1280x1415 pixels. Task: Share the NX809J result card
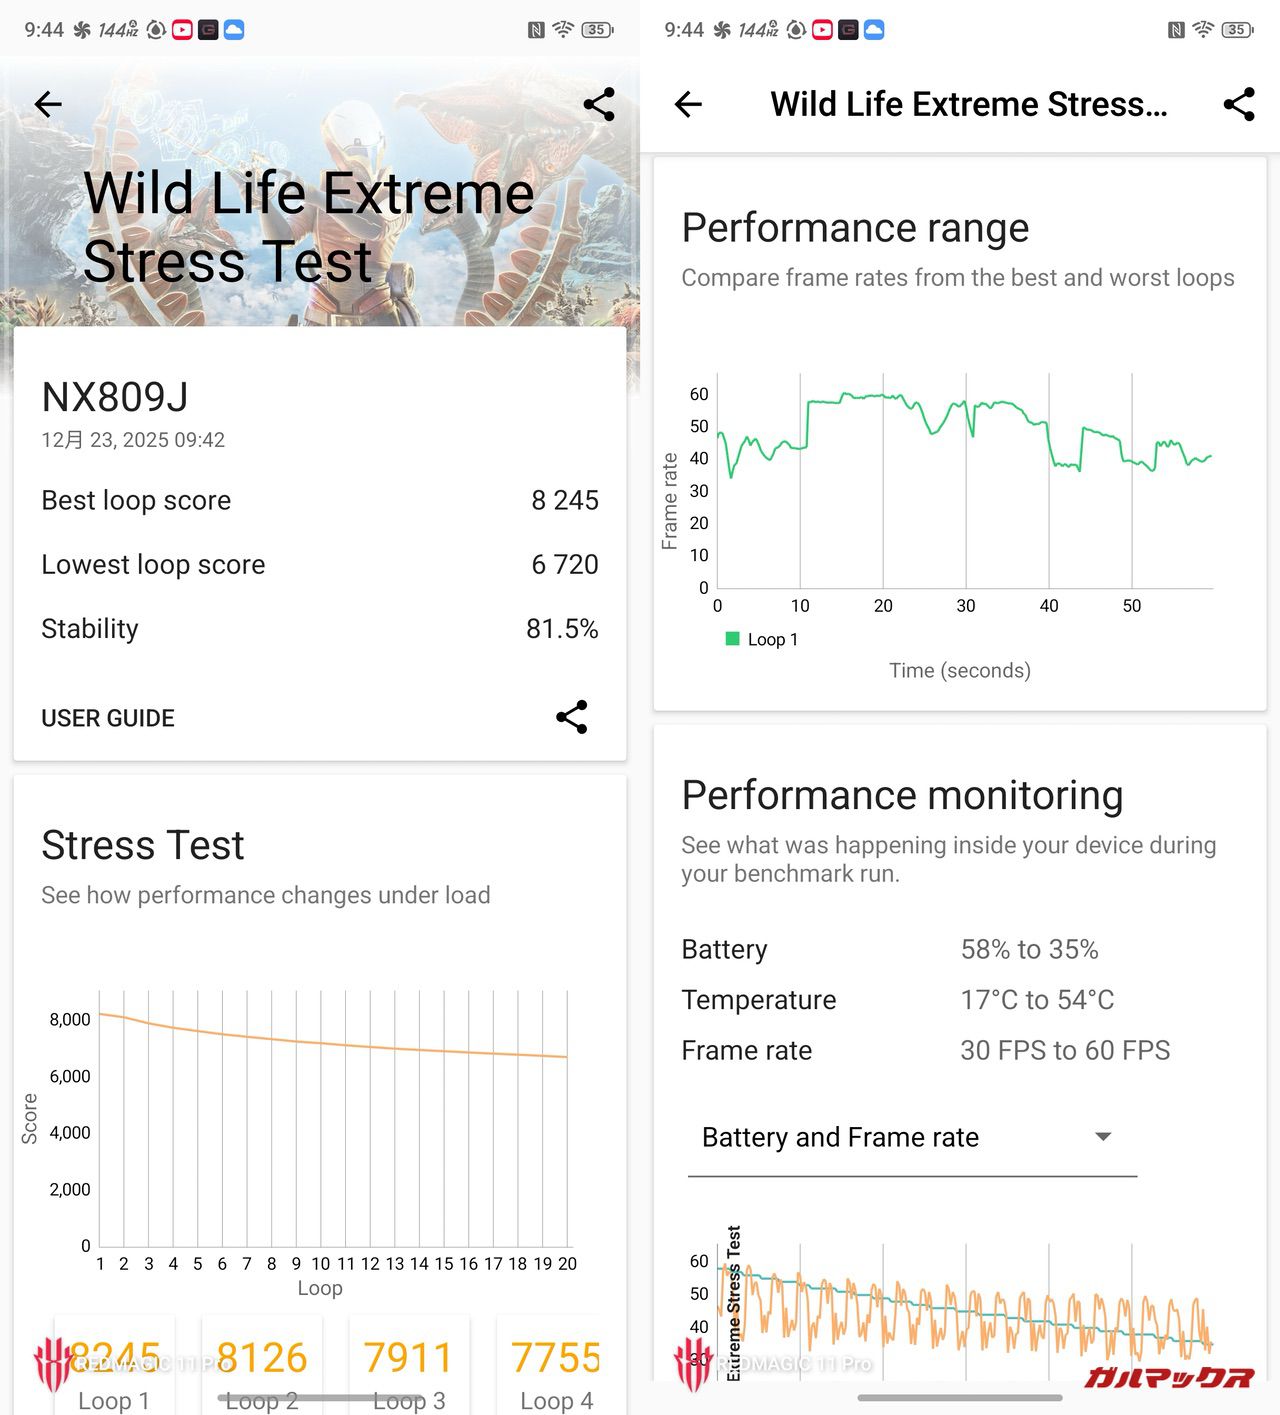571,717
